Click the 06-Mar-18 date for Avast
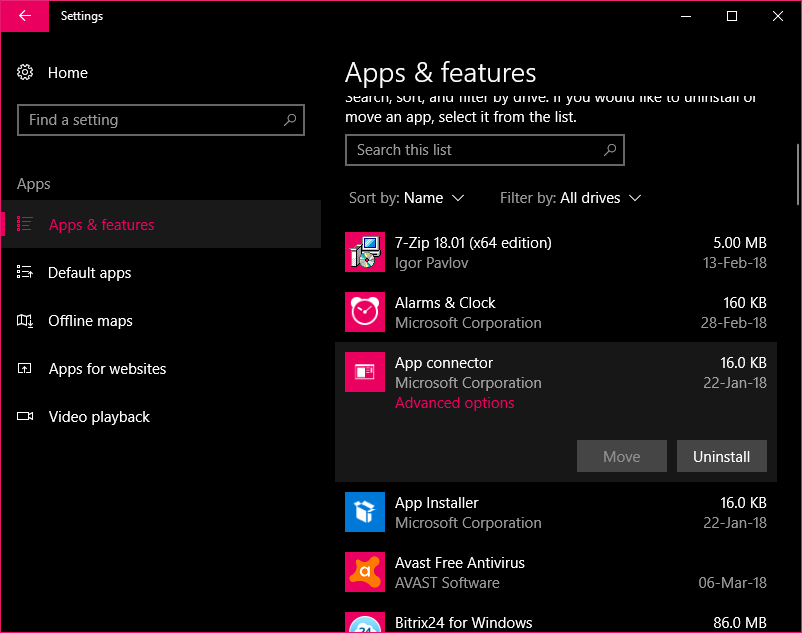Screen dimensions: 802x633 pos(732,582)
